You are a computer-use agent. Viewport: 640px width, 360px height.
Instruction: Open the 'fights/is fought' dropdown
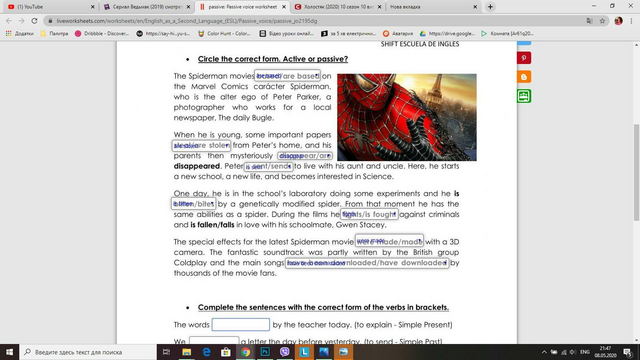[x=369, y=214]
